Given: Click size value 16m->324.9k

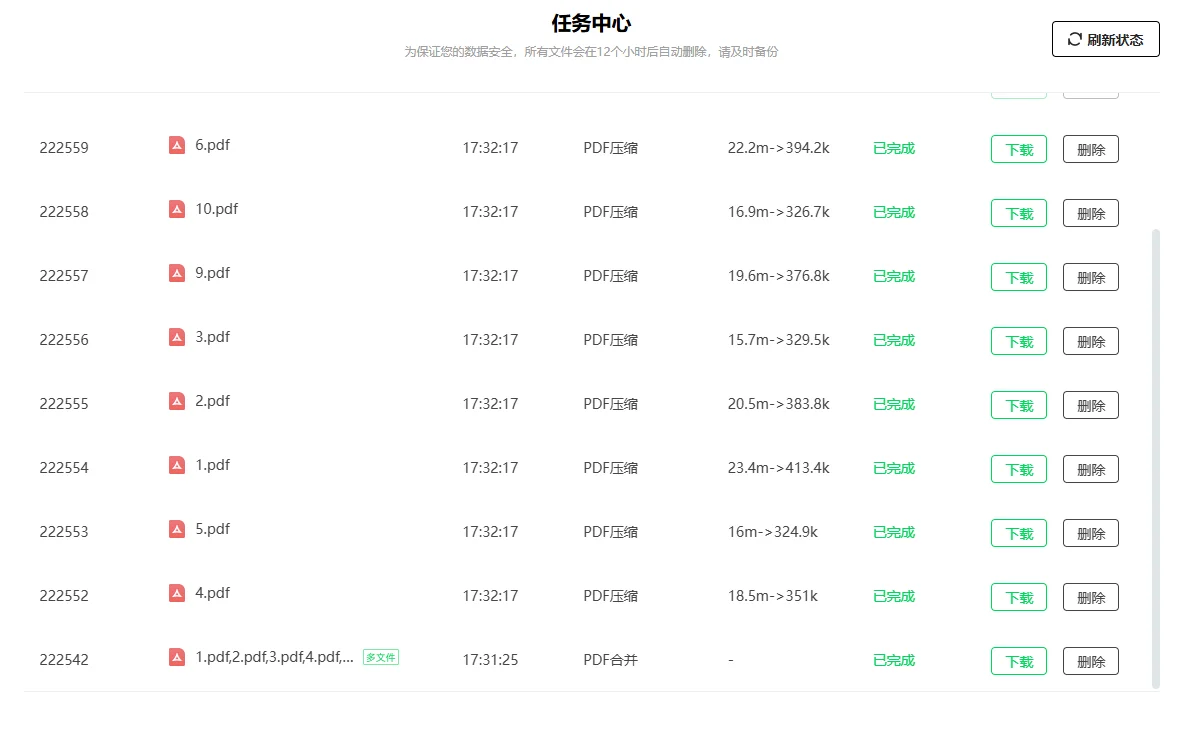Looking at the screenshot, I should point(772,532).
